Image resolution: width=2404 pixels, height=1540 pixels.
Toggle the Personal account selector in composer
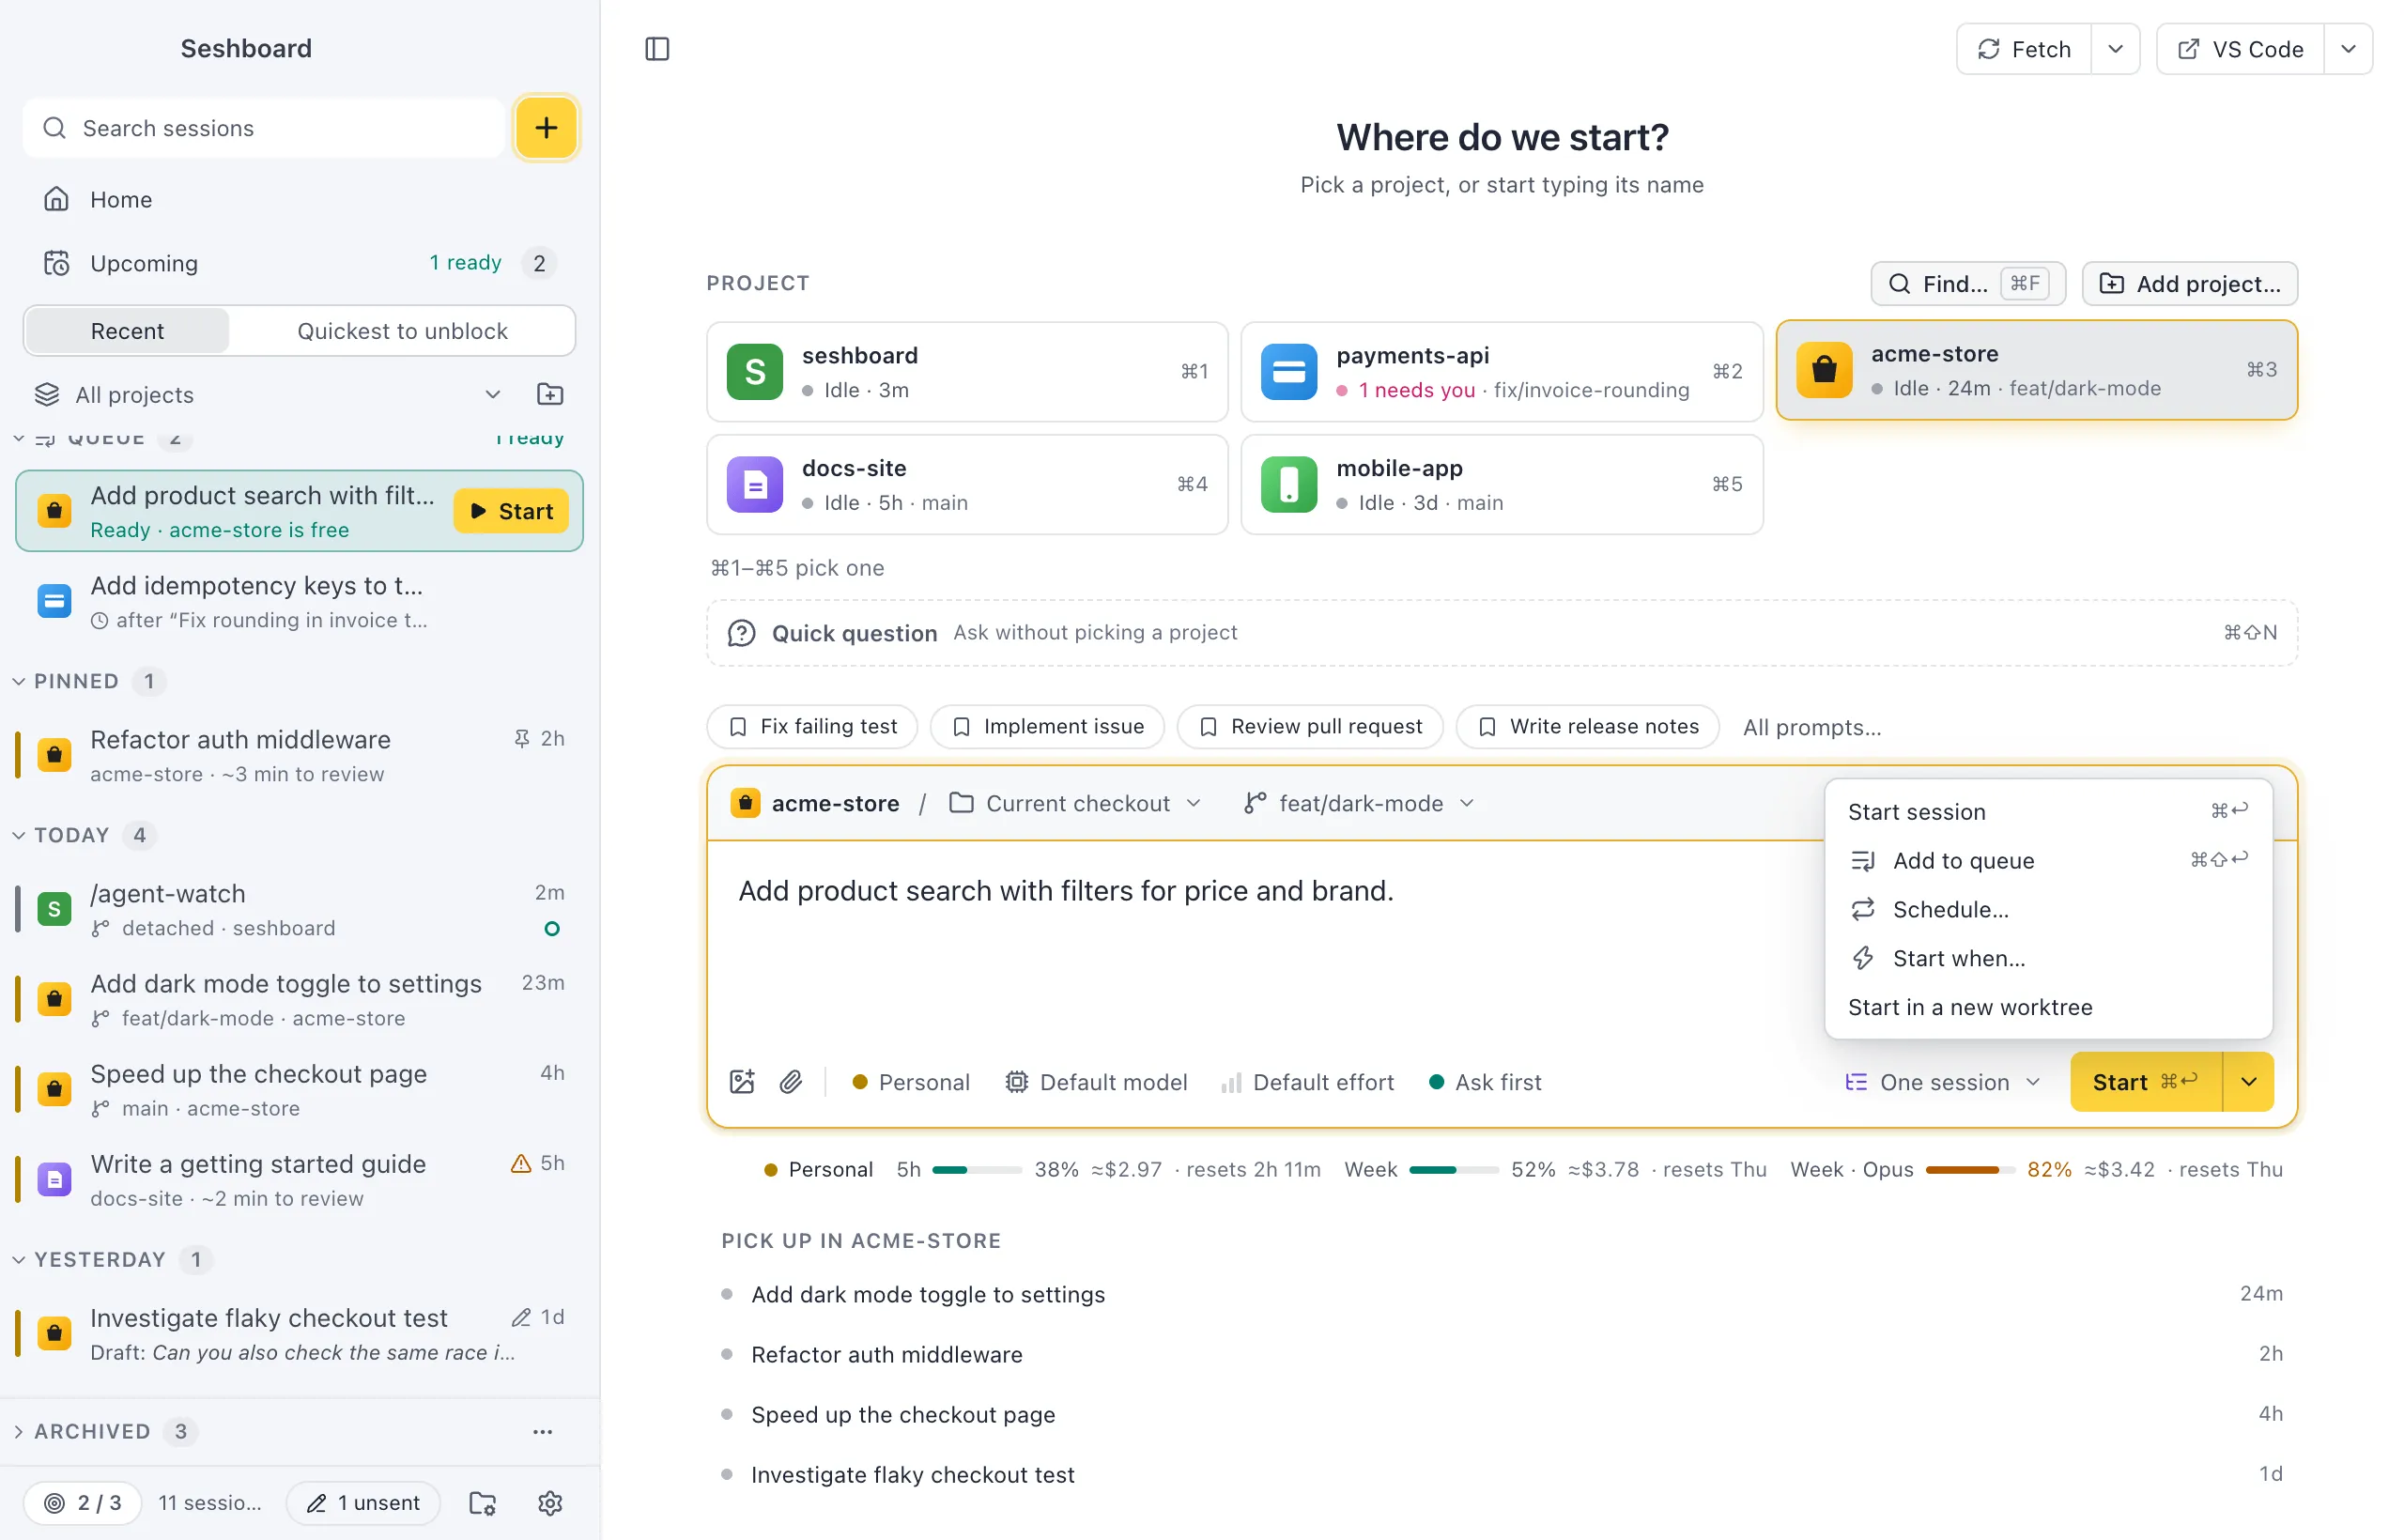point(910,1082)
